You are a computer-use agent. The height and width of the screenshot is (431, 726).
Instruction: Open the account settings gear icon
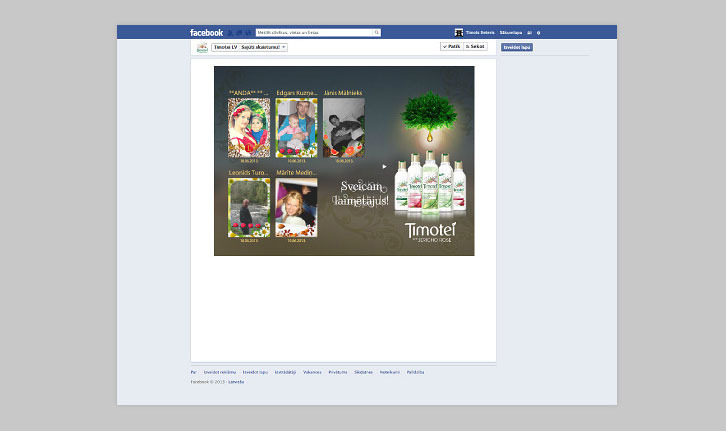click(538, 33)
